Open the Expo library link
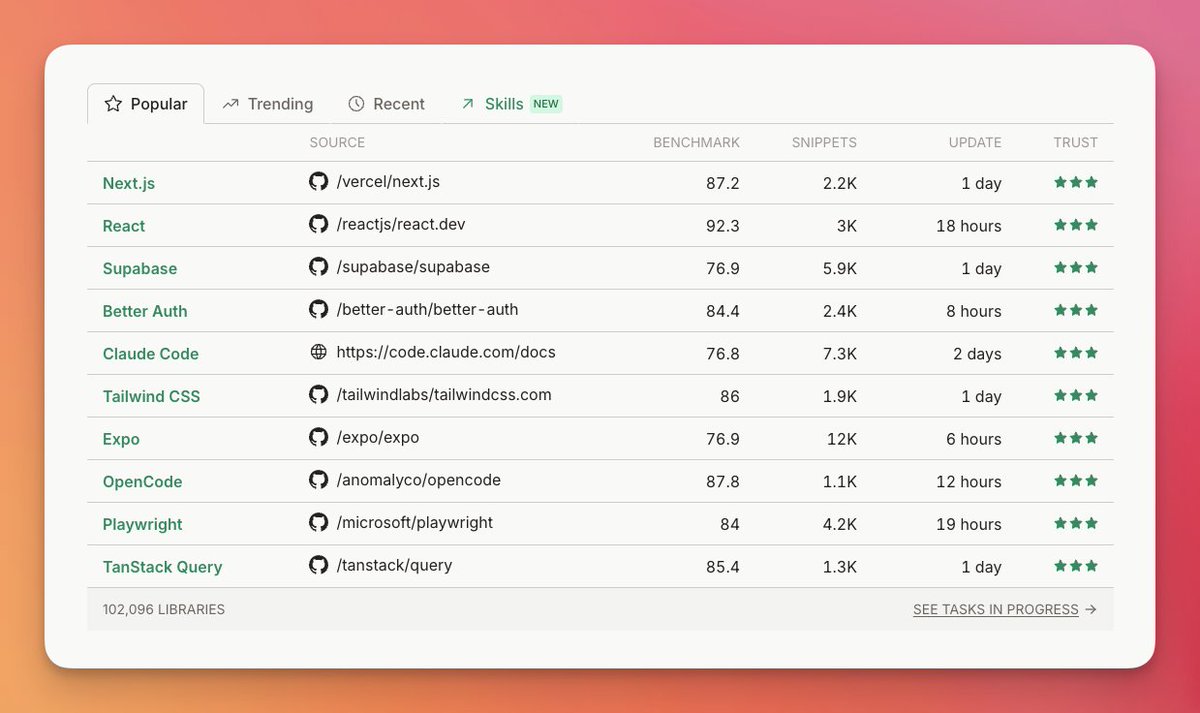Image resolution: width=1200 pixels, height=713 pixels. point(121,439)
